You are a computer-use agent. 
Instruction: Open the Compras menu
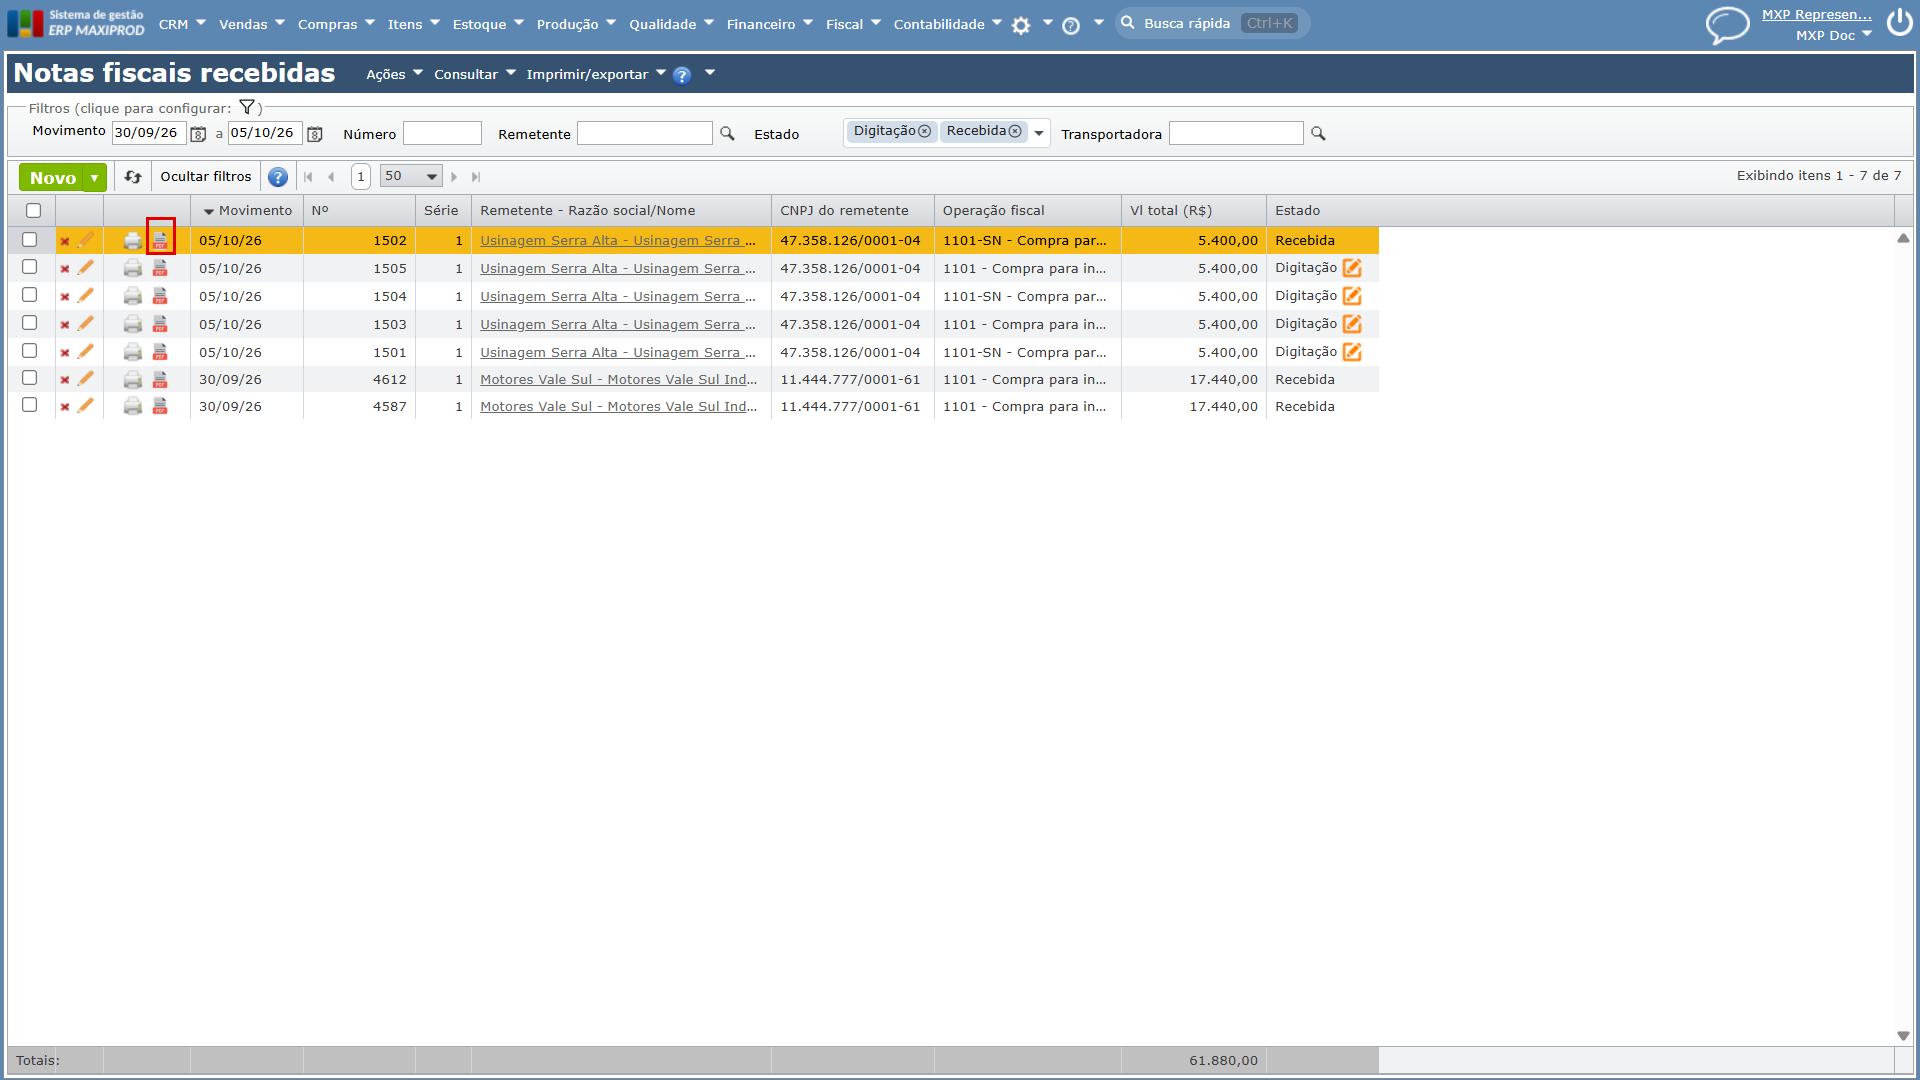(337, 24)
